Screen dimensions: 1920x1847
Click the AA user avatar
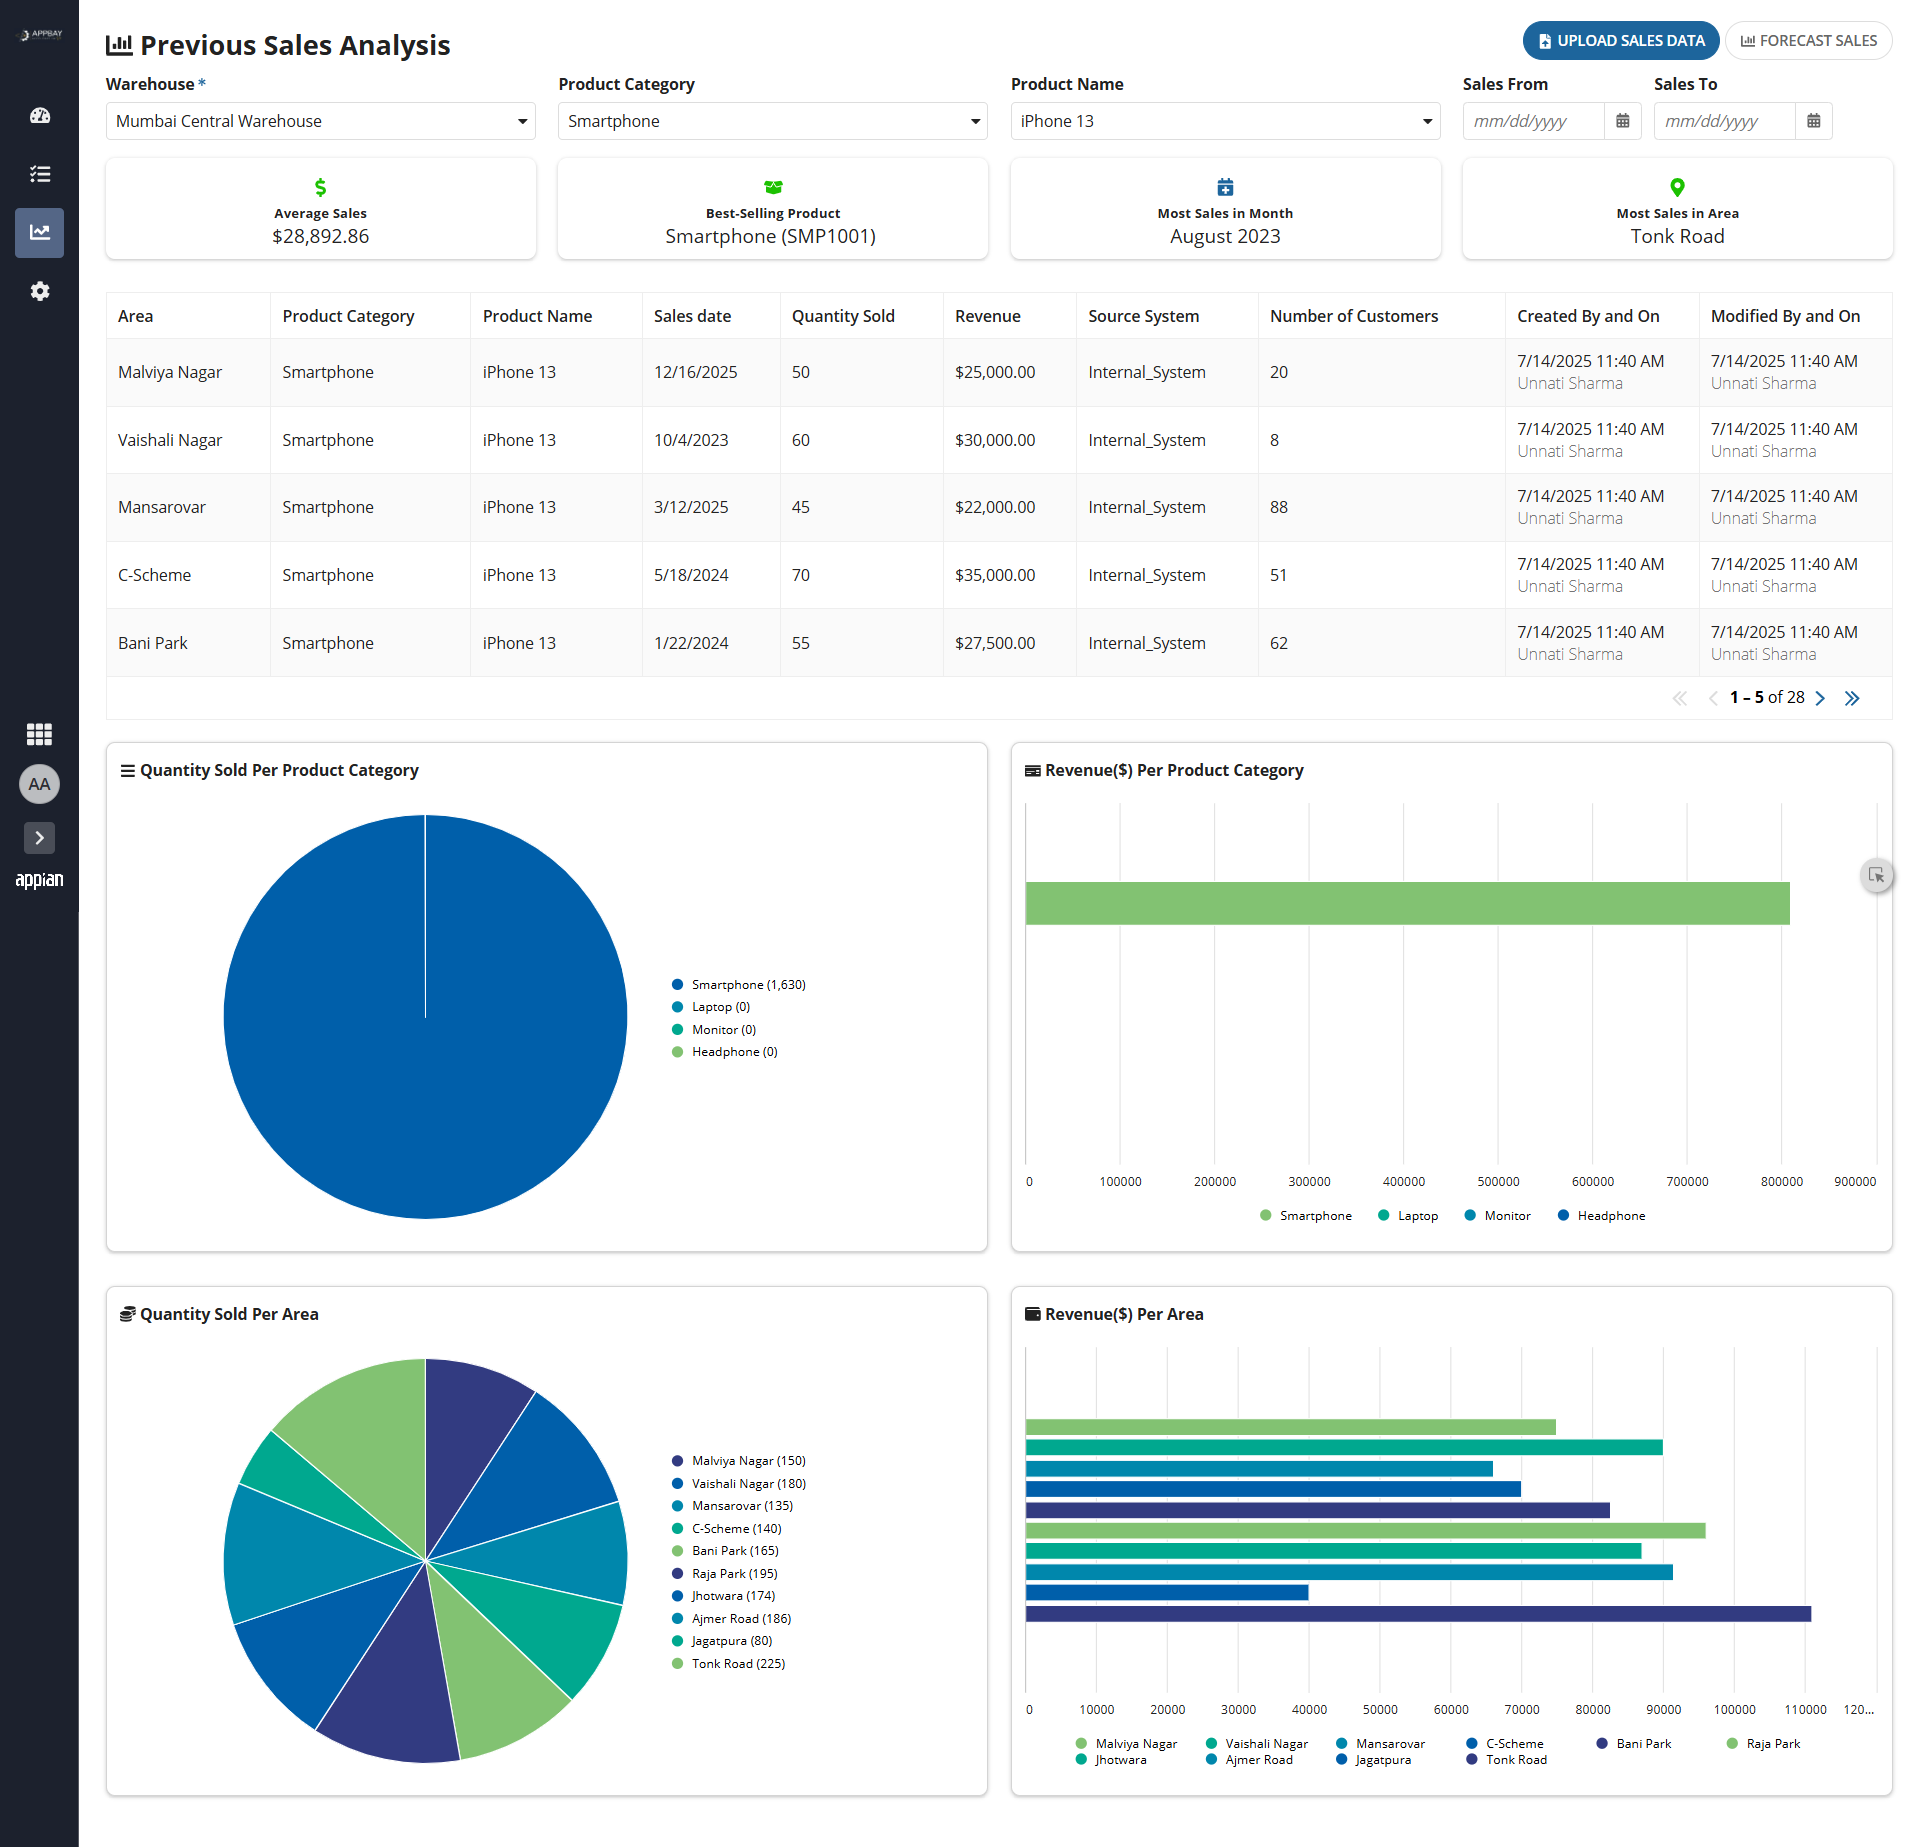pyautogui.click(x=40, y=784)
